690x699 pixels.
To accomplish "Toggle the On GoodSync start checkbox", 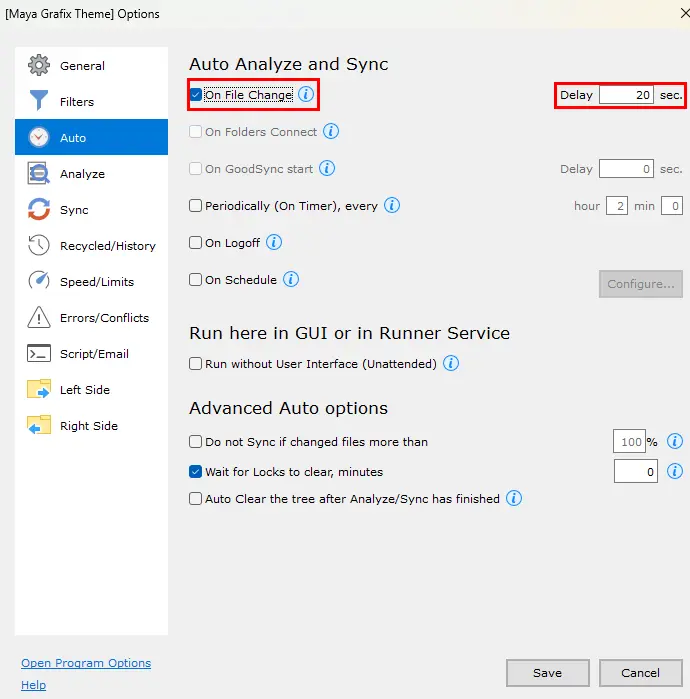I will coord(195,169).
